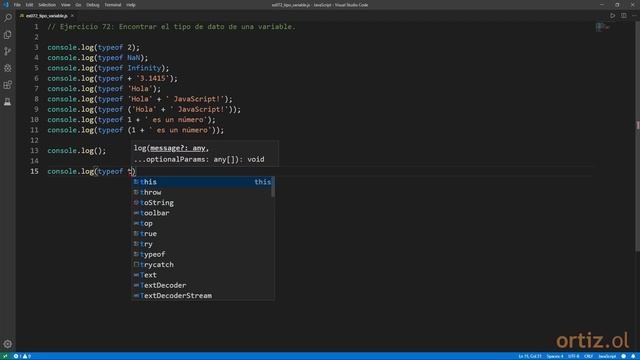Choose 'toString' from the suggestion list
Screen dimensions: 640x360
coord(202,202)
